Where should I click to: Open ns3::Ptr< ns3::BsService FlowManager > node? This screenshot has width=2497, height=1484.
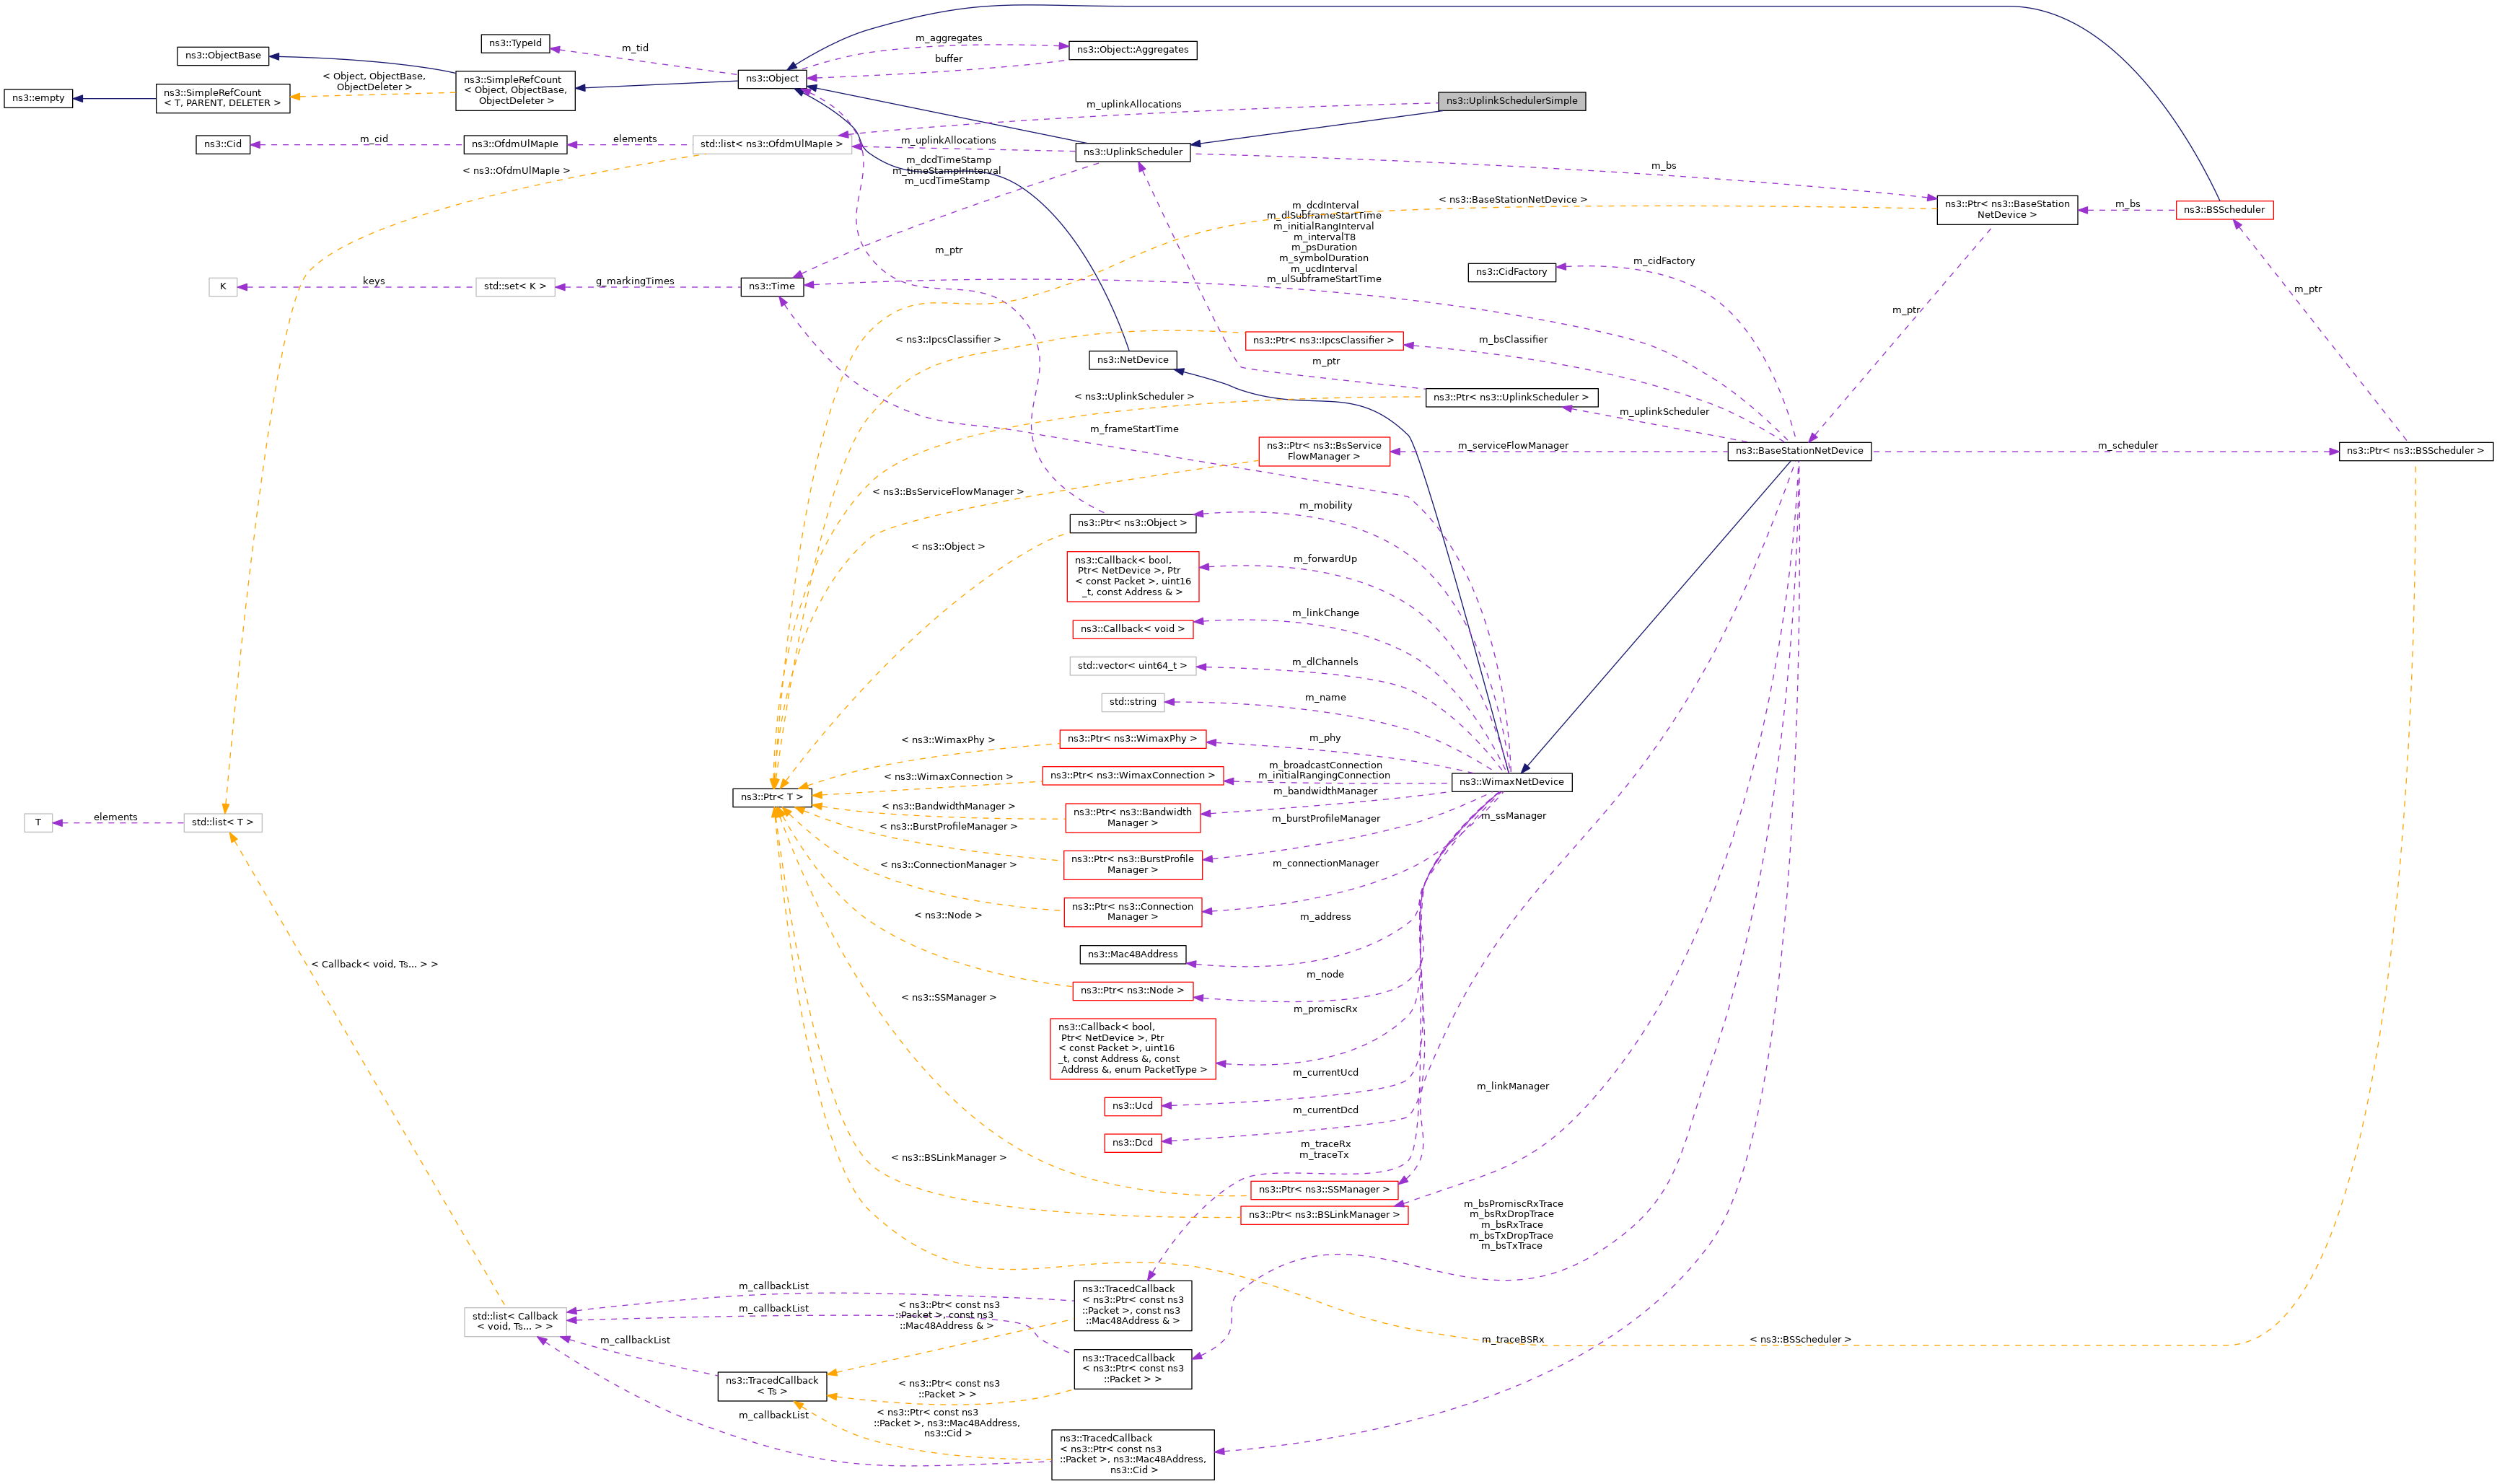pyautogui.click(x=1324, y=452)
